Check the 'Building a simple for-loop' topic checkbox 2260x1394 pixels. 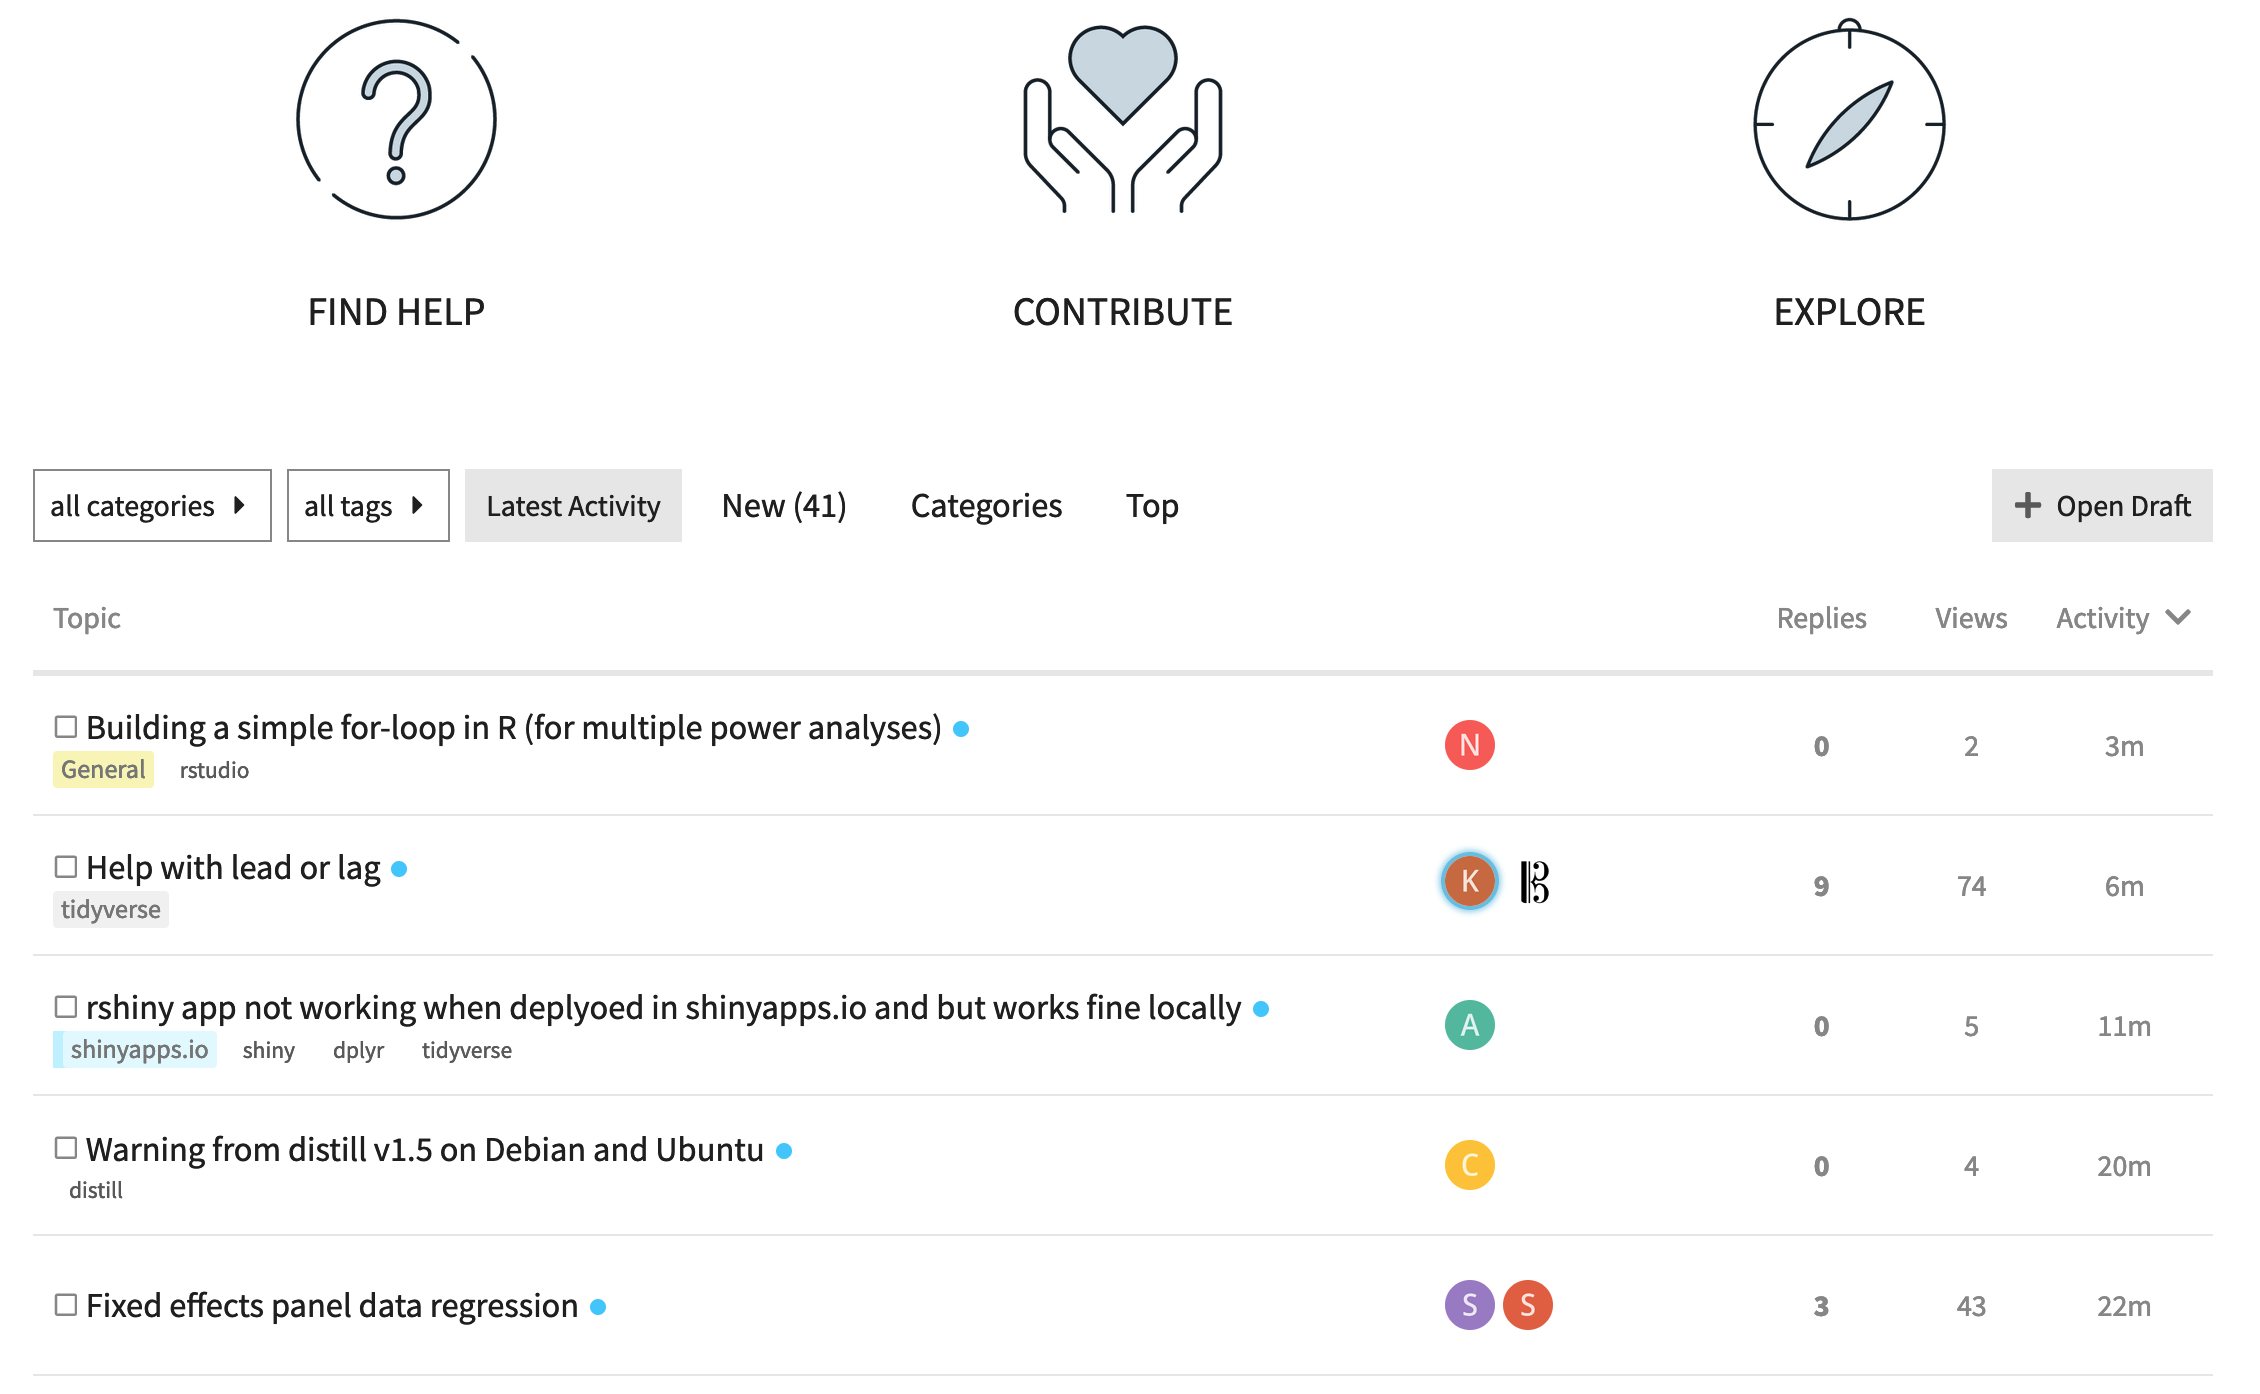pos(66,727)
